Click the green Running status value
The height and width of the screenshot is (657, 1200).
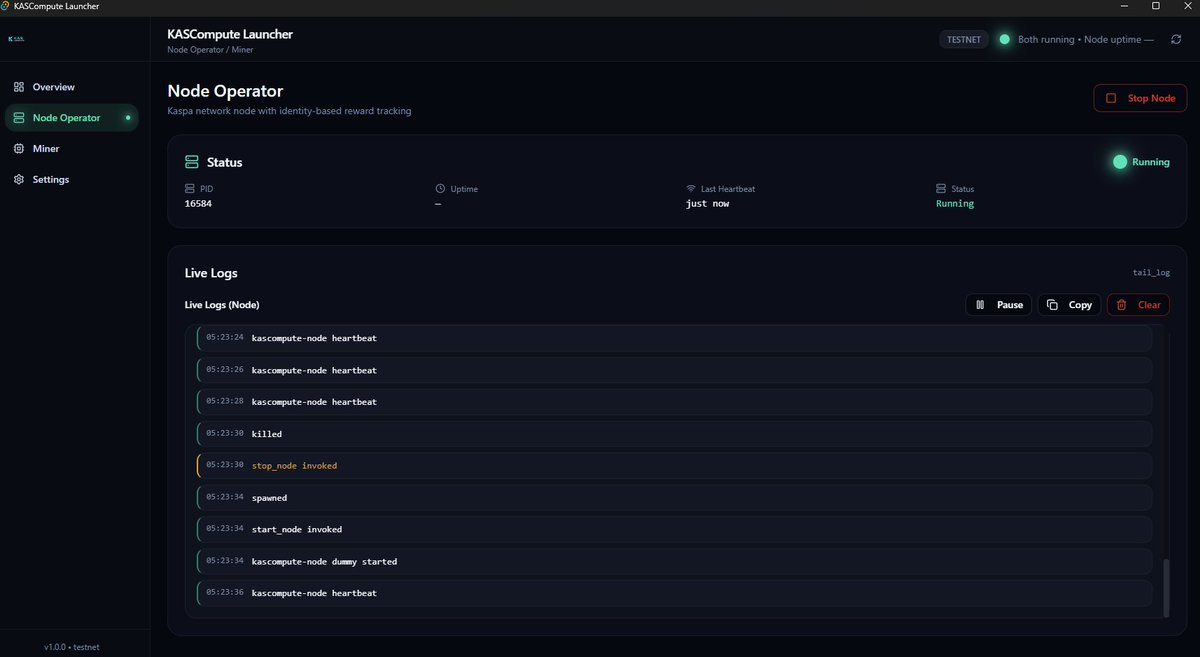pyautogui.click(x=955, y=204)
